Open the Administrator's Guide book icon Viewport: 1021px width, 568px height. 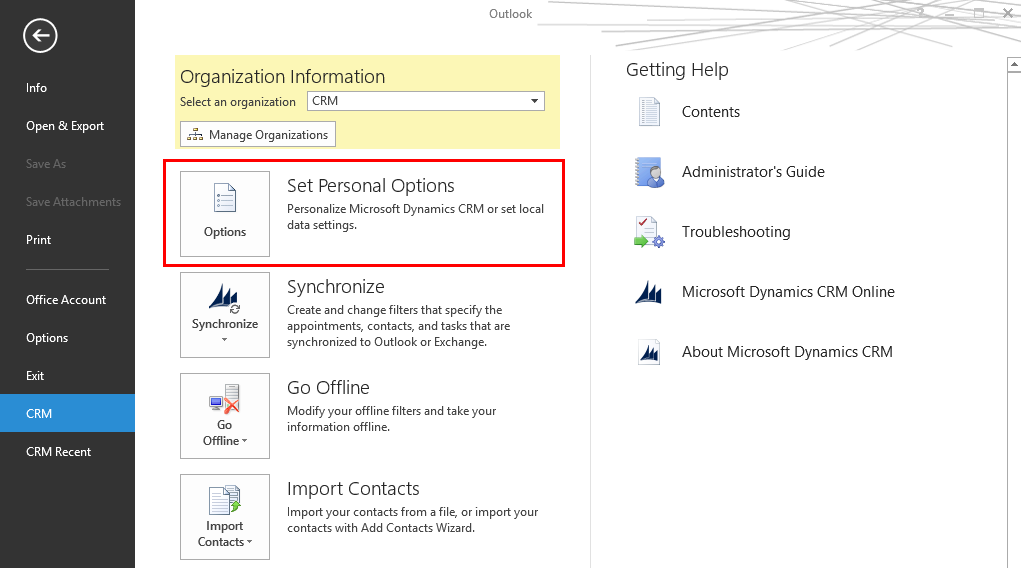click(x=649, y=172)
